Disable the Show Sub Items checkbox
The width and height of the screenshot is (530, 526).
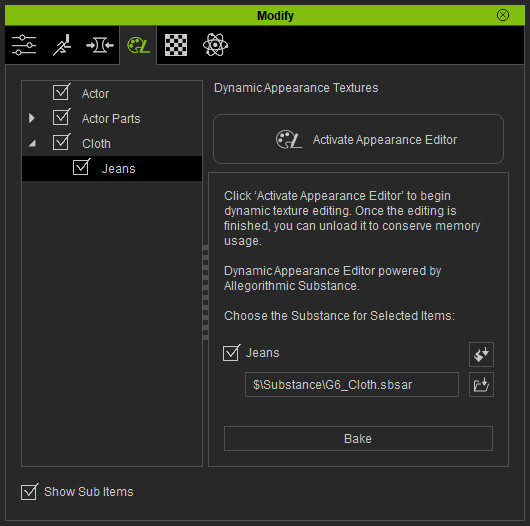coord(29,492)
